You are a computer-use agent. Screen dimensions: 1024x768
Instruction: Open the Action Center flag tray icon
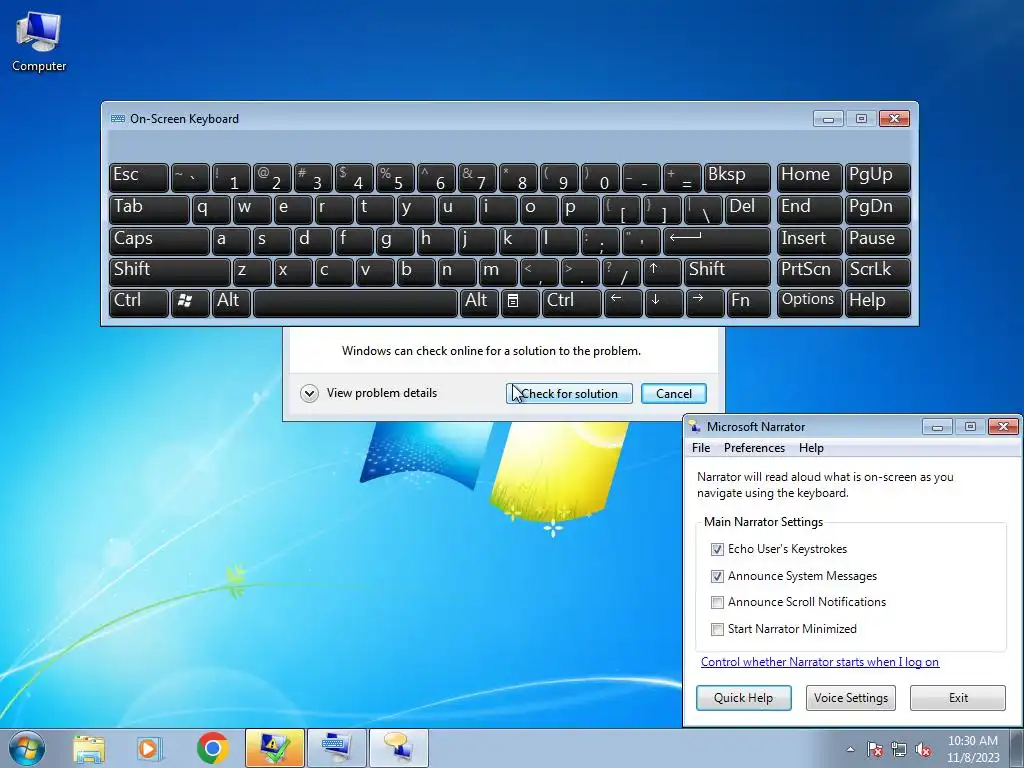(x=874, y=749)
